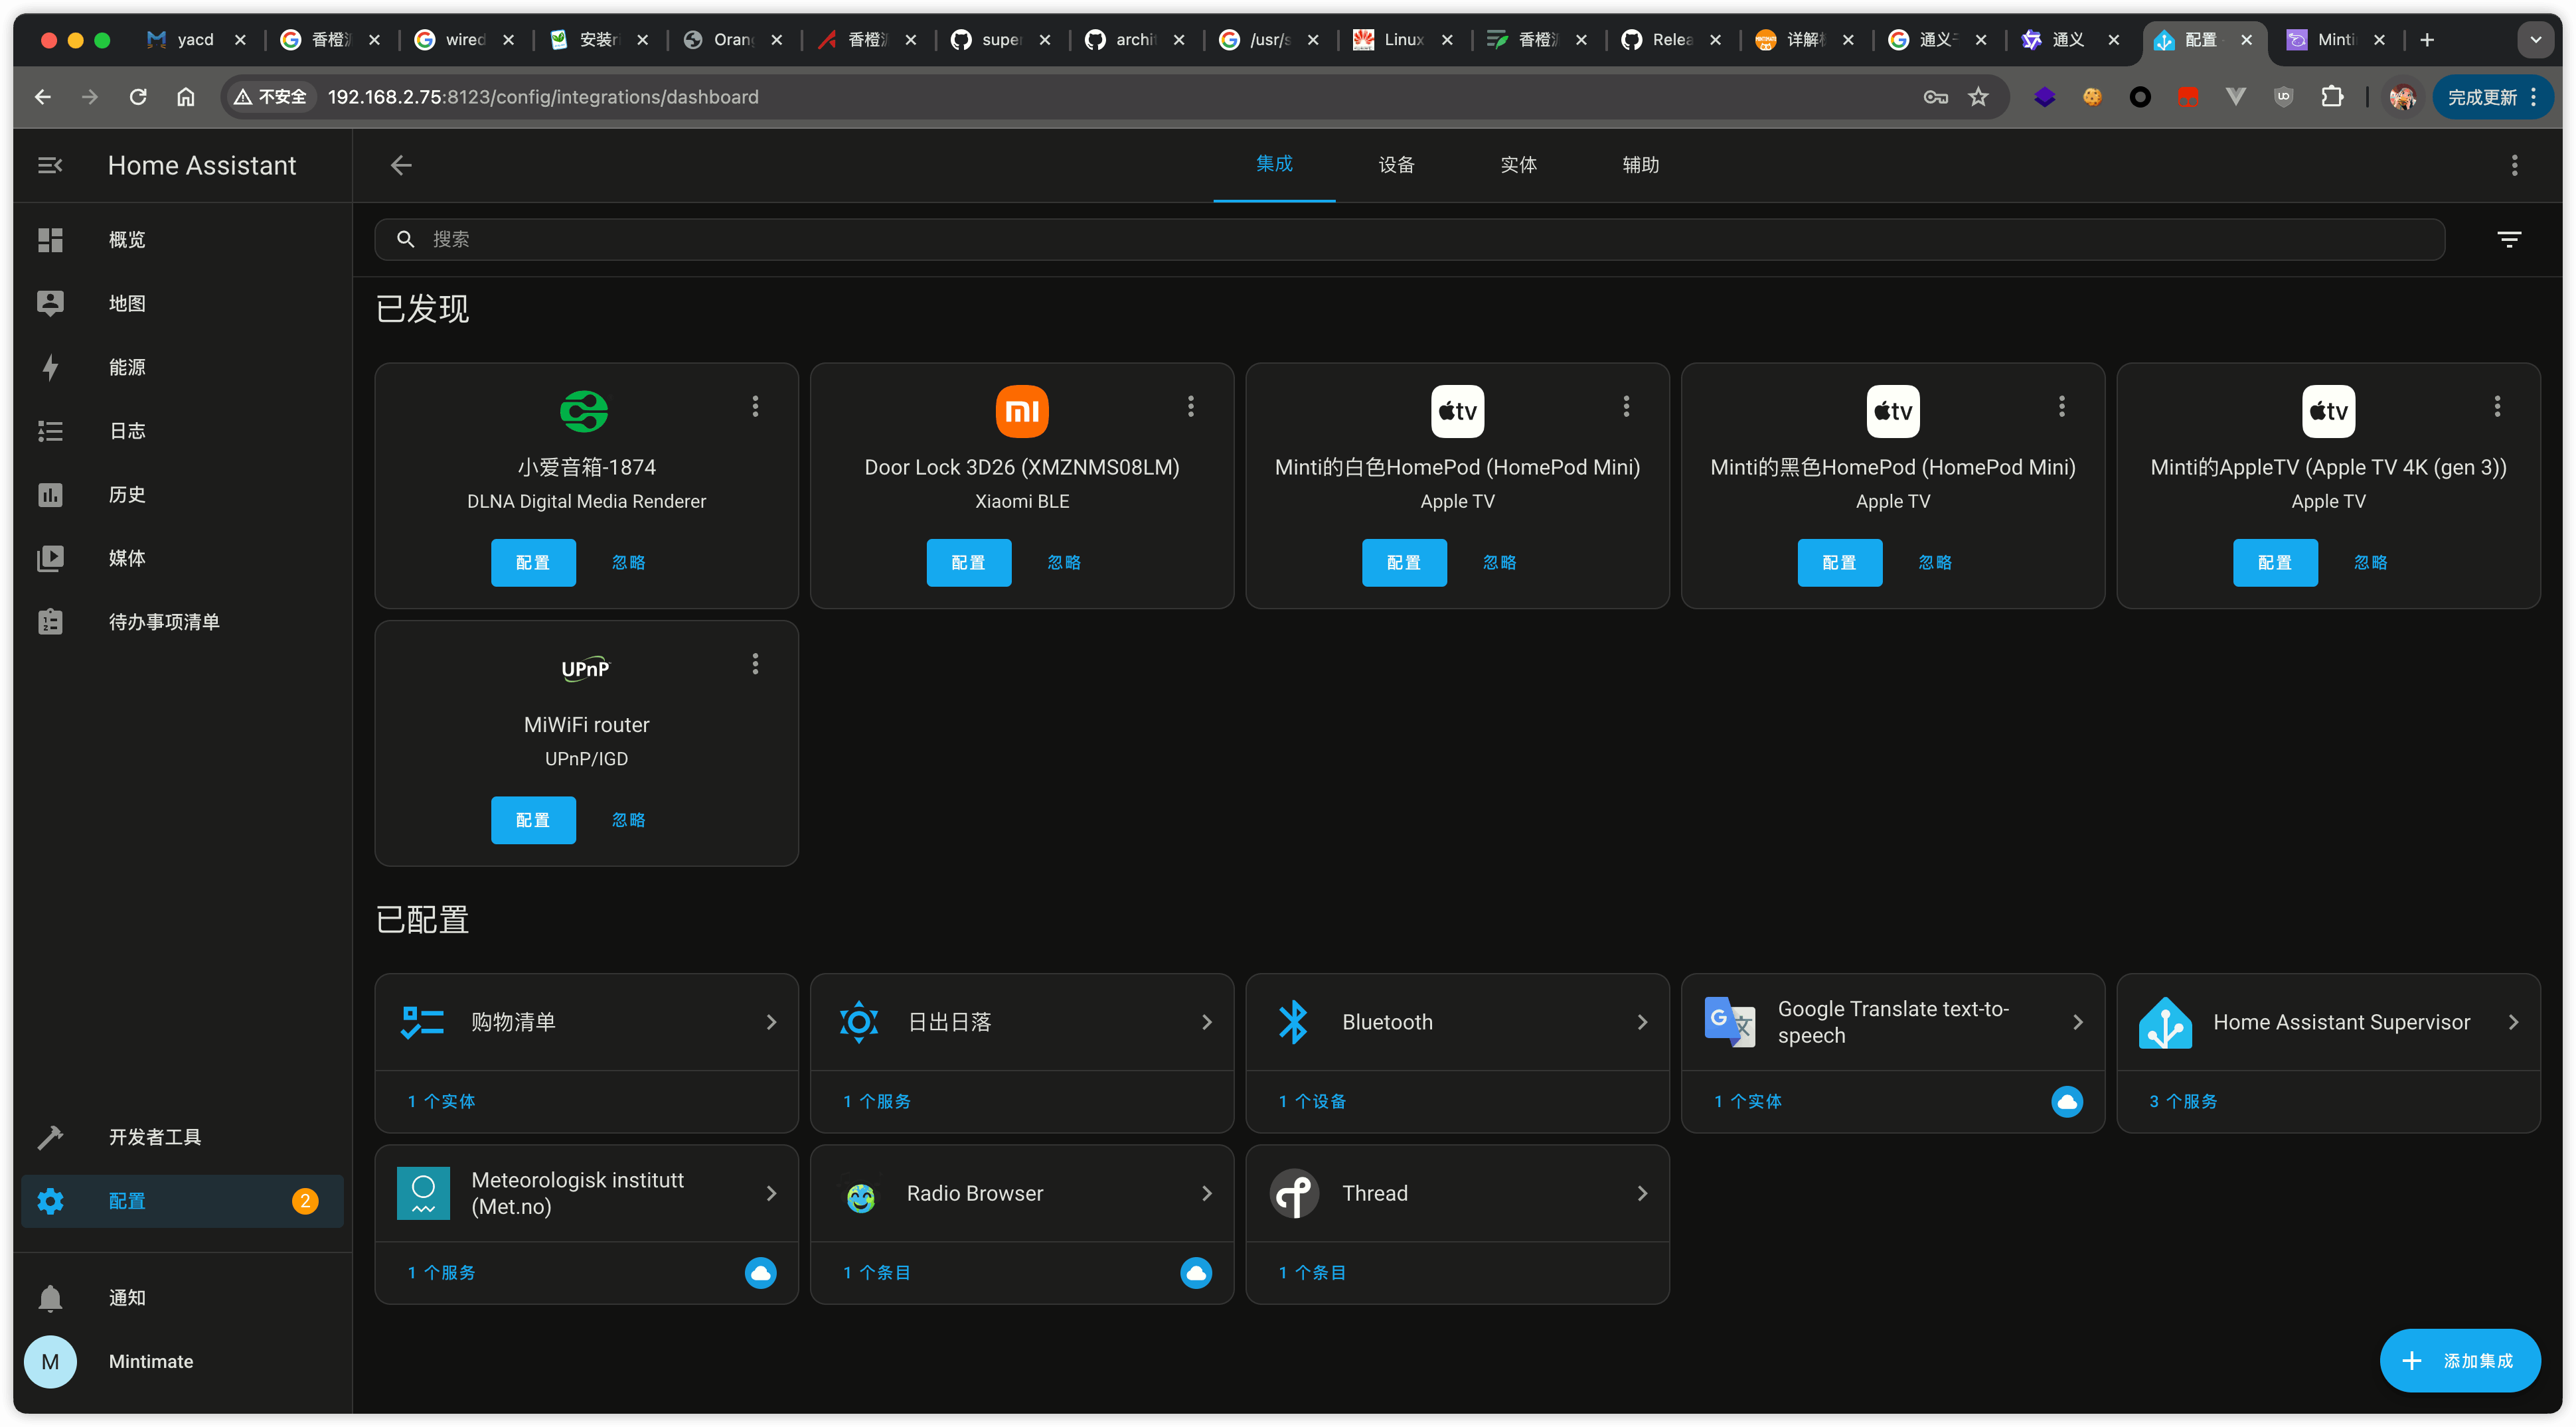This screenshot has width=2576, height=1427.
Task: Switch to the 设备 devices tab
Action: coord(1396,165)
